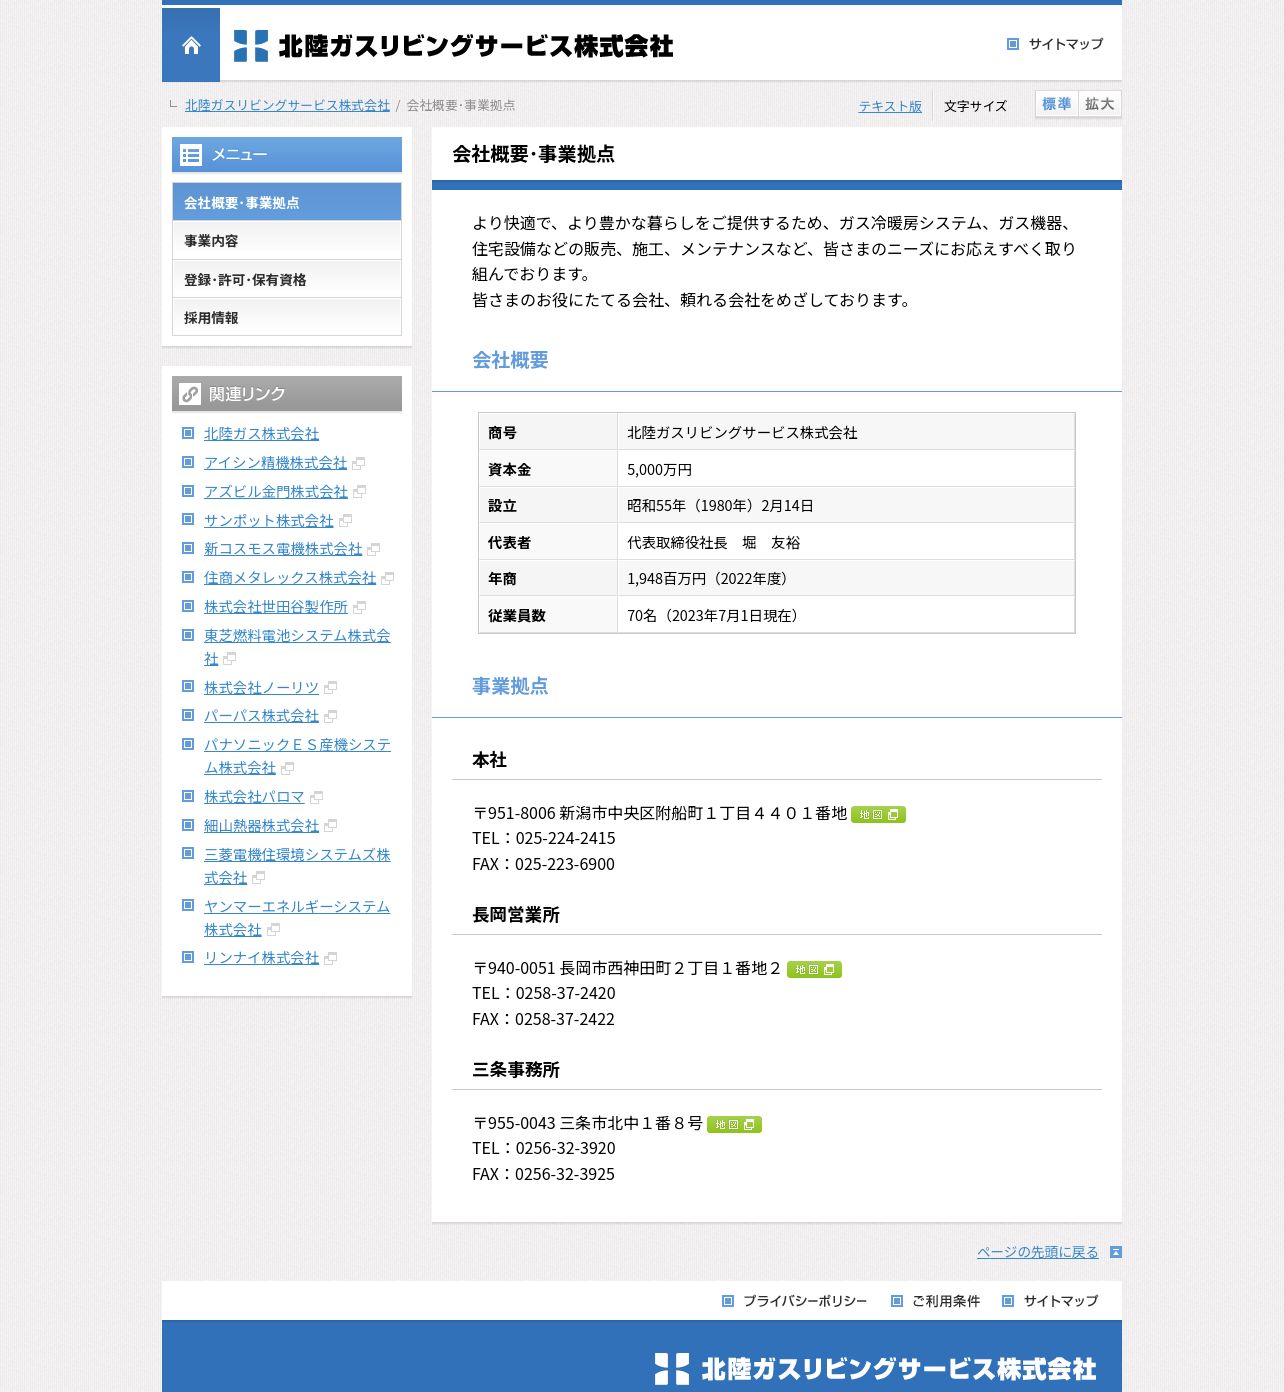
Task: Click the home icon in header
Action: click(191, 45)
